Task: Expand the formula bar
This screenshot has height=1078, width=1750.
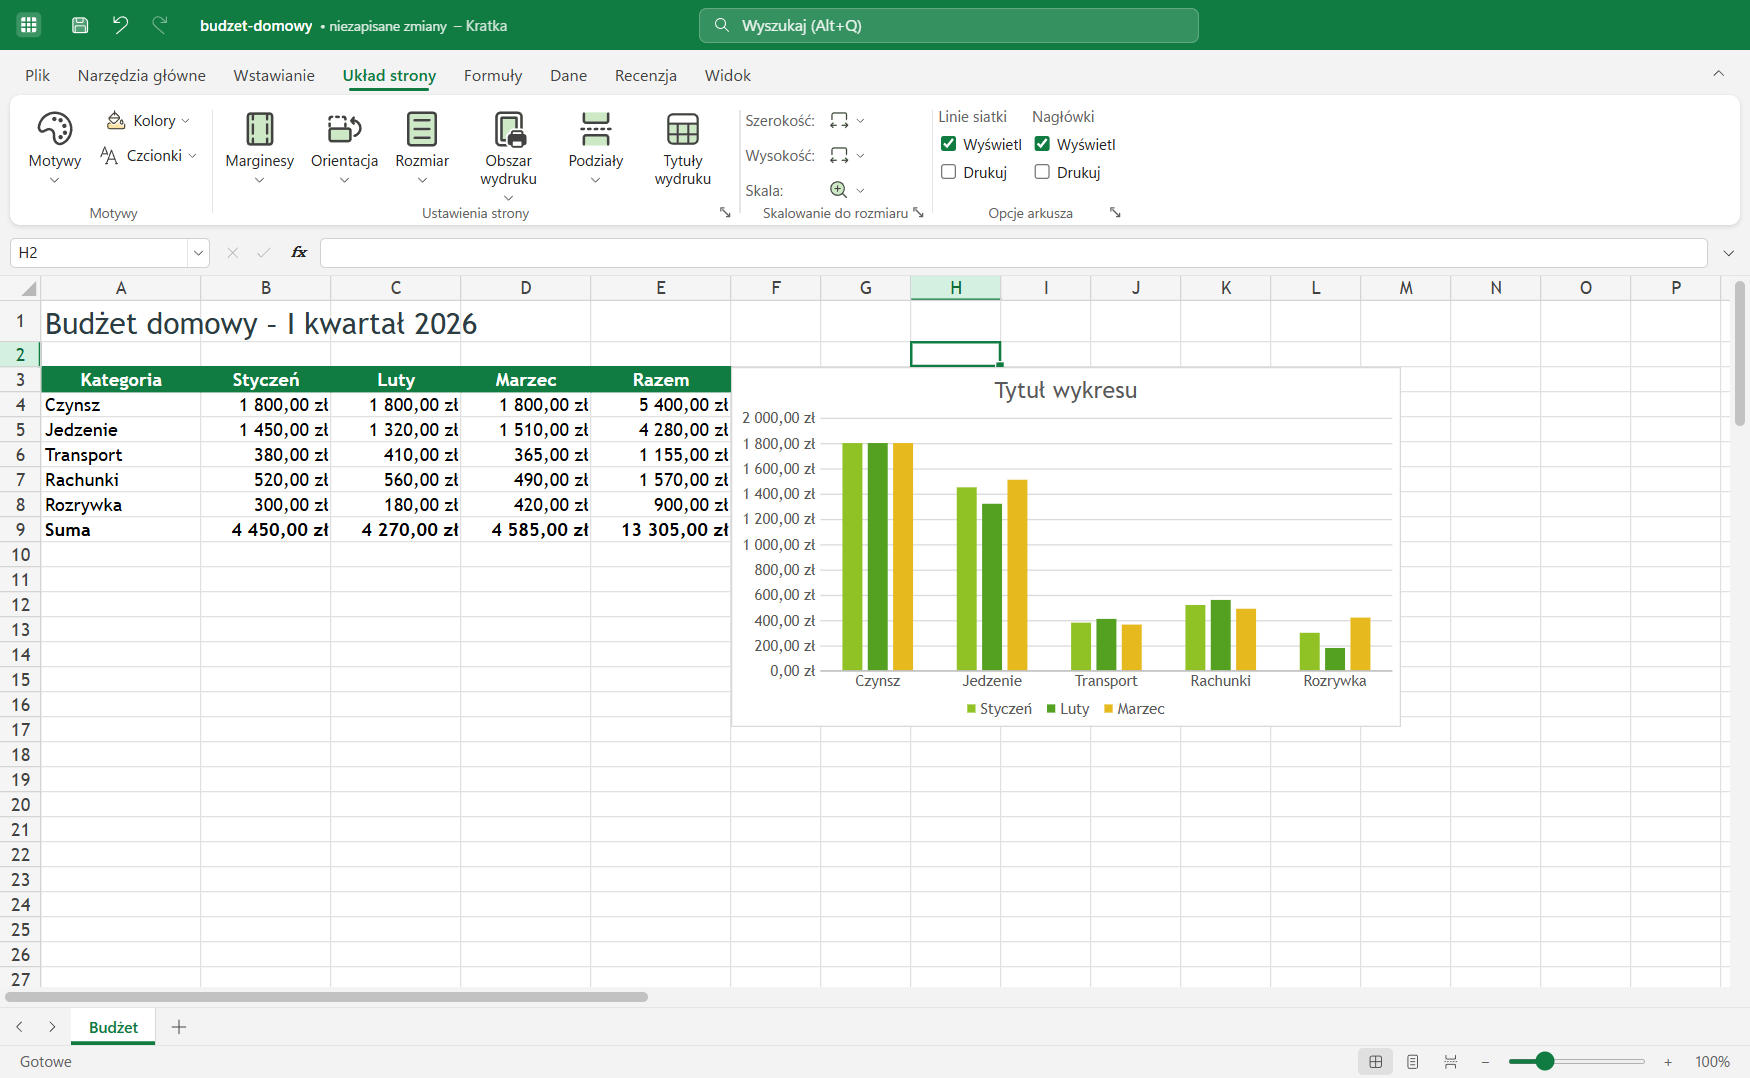Action: pyautogui.click(x=1728, y=253)
